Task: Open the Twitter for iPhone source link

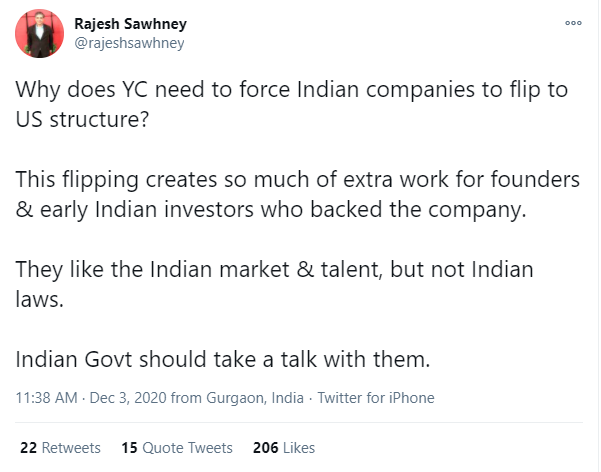Action: [376, 398]
